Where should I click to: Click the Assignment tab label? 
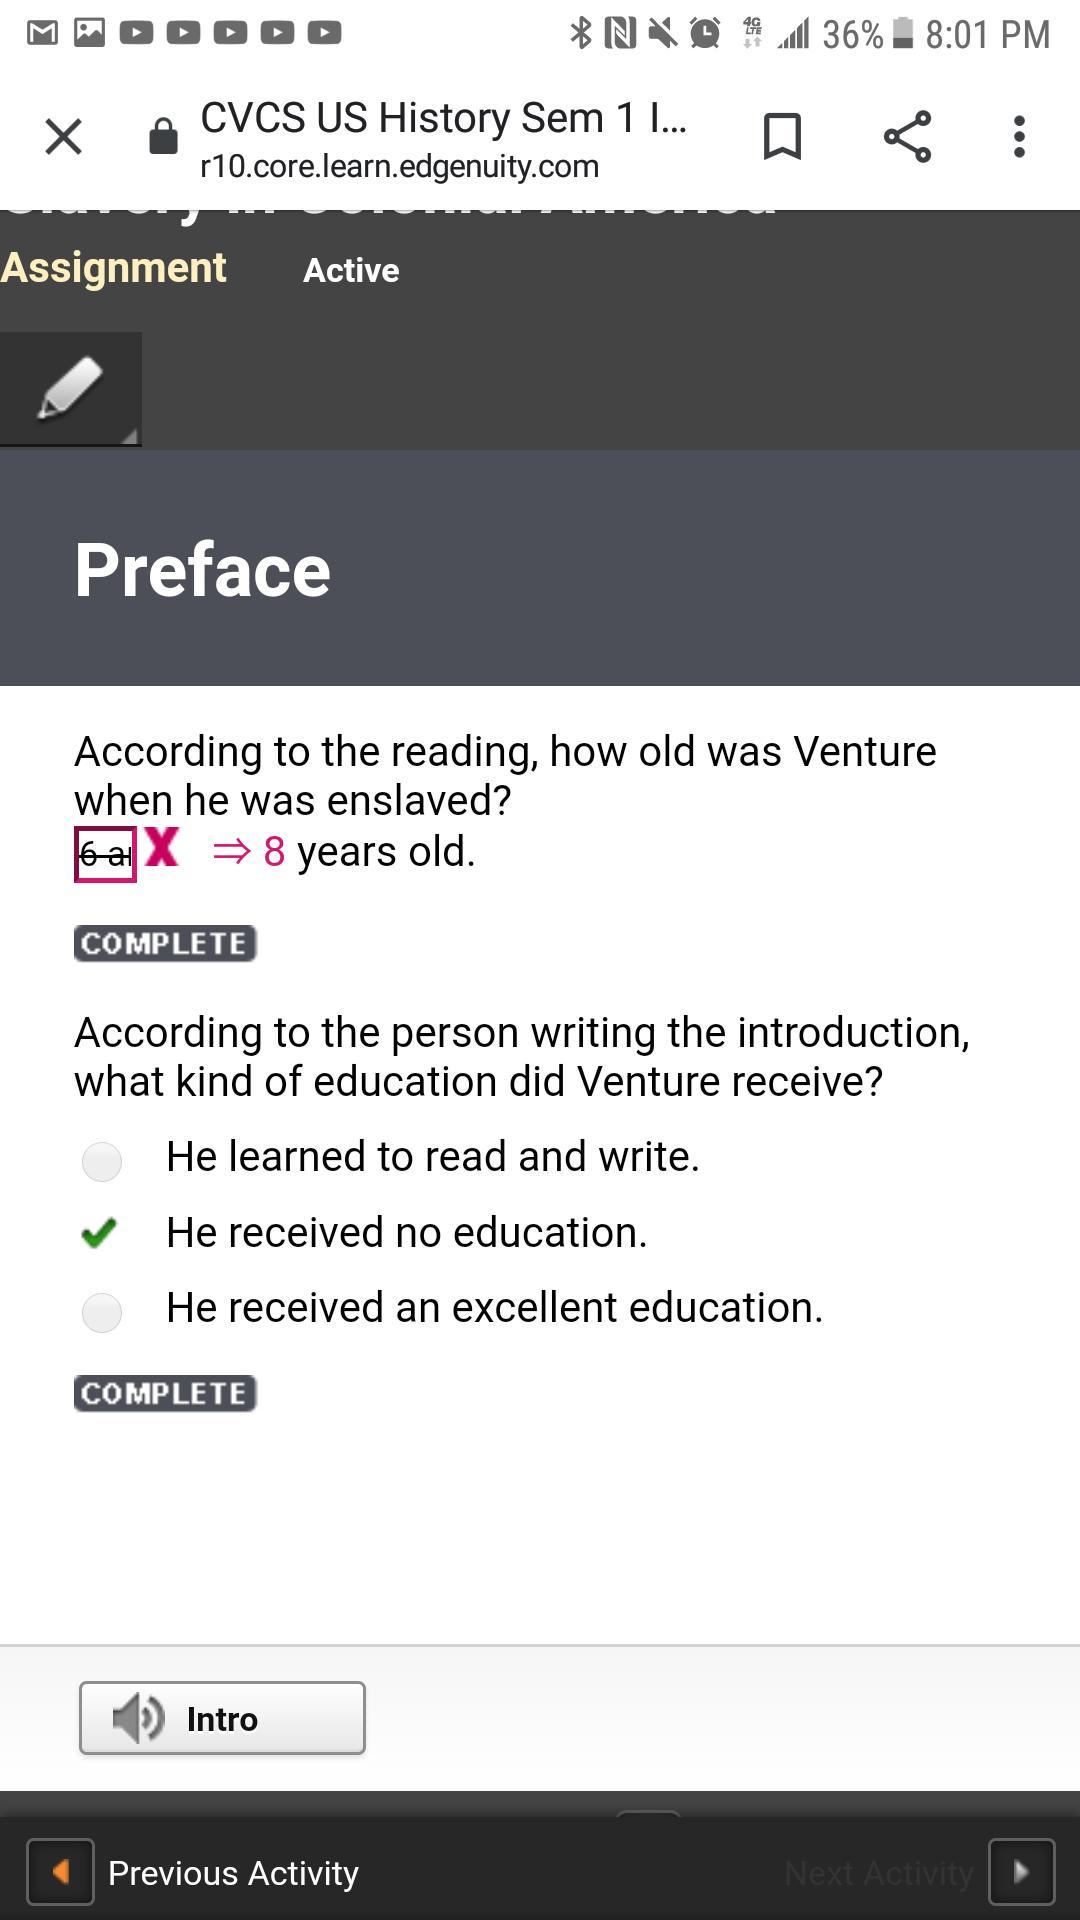(113, 268)
